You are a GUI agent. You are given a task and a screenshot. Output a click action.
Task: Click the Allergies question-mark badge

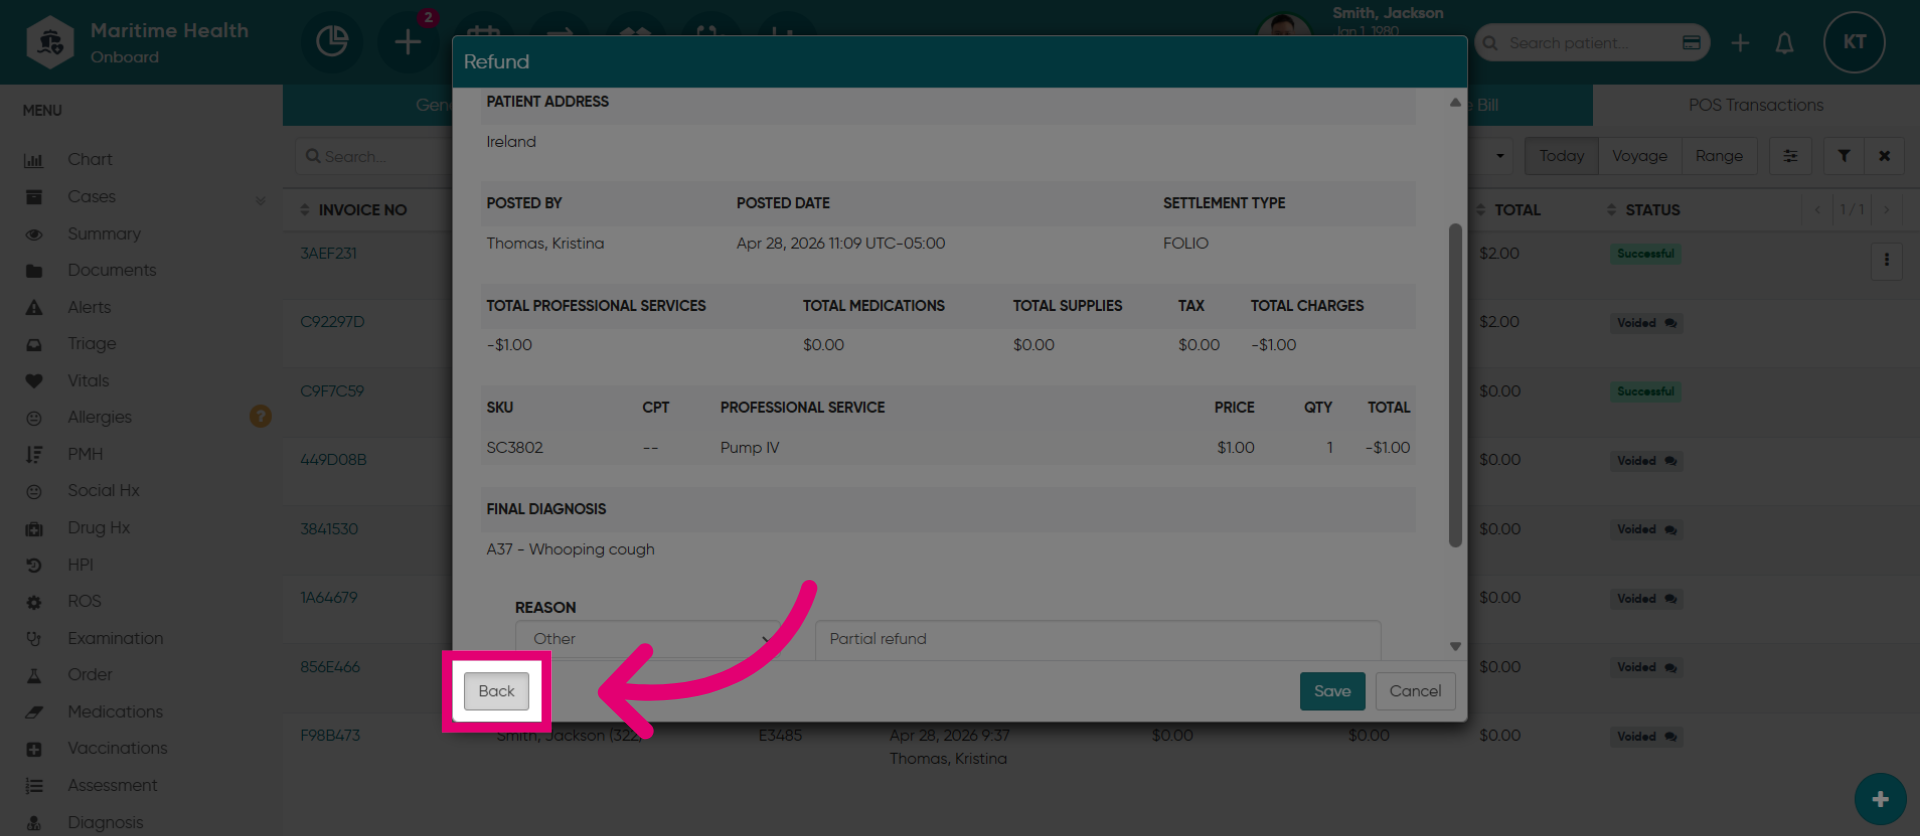coord(260,416)
